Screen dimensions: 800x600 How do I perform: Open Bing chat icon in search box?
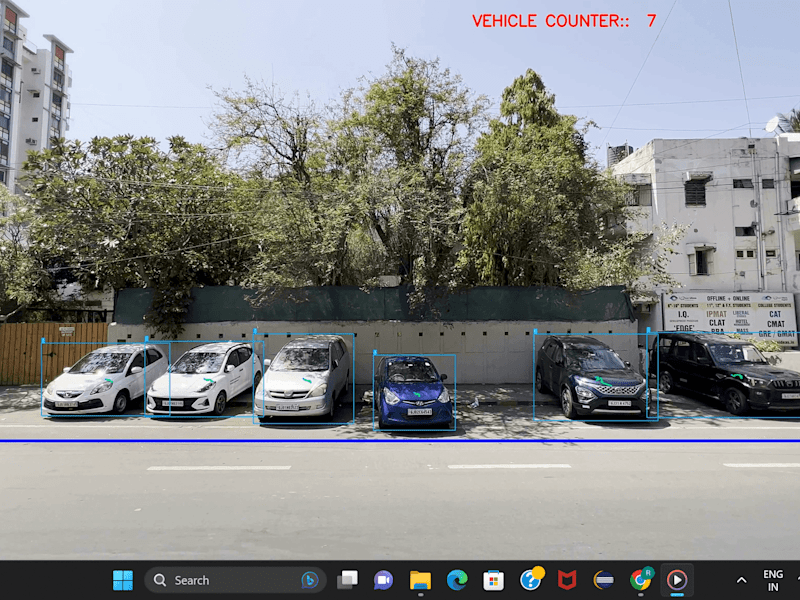click(x=310, y=580)
